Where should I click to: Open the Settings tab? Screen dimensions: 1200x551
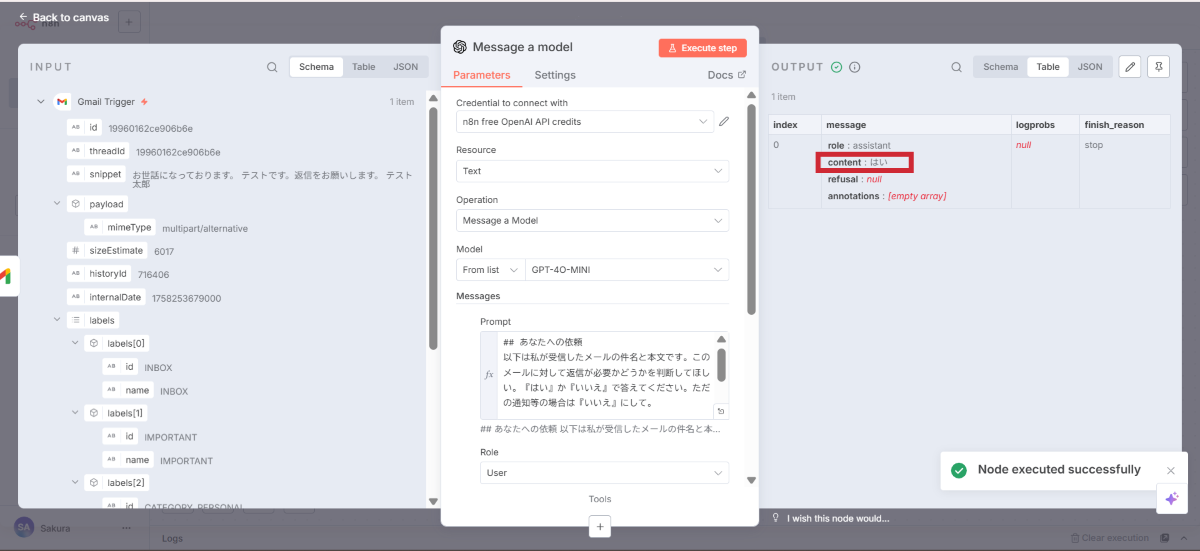tap(555, 75)
